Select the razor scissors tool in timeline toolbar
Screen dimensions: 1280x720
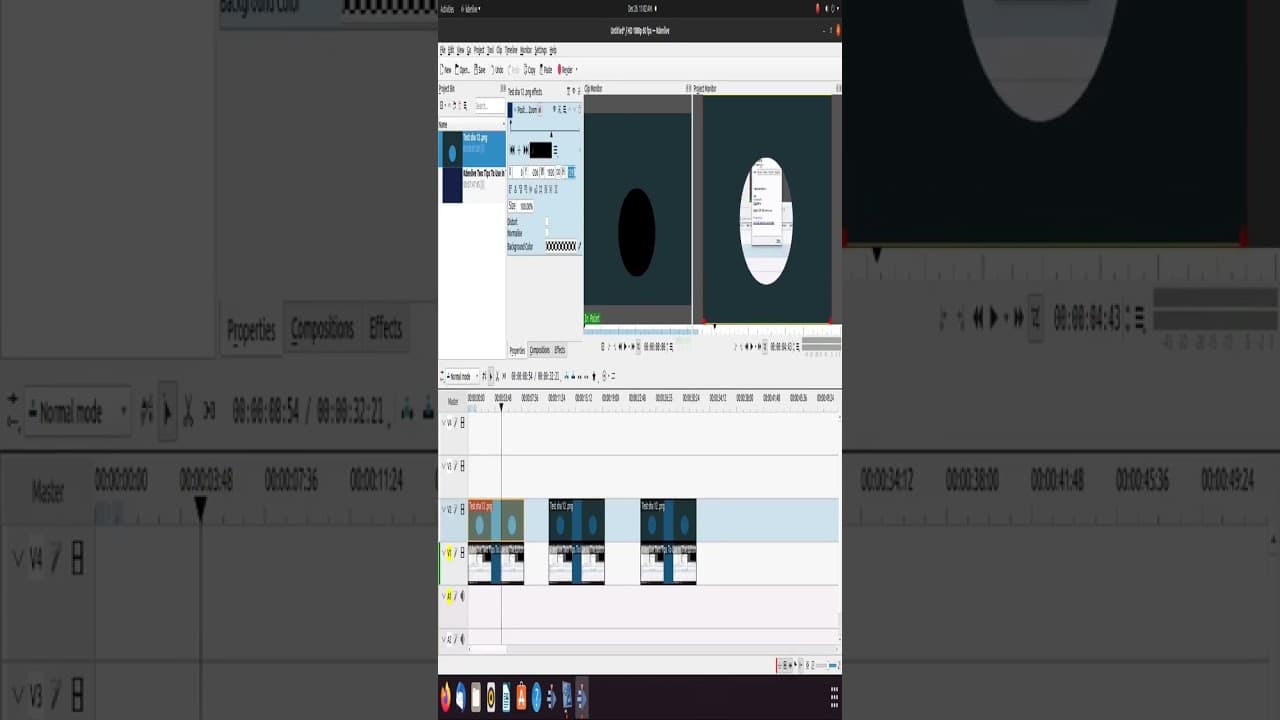497,376
